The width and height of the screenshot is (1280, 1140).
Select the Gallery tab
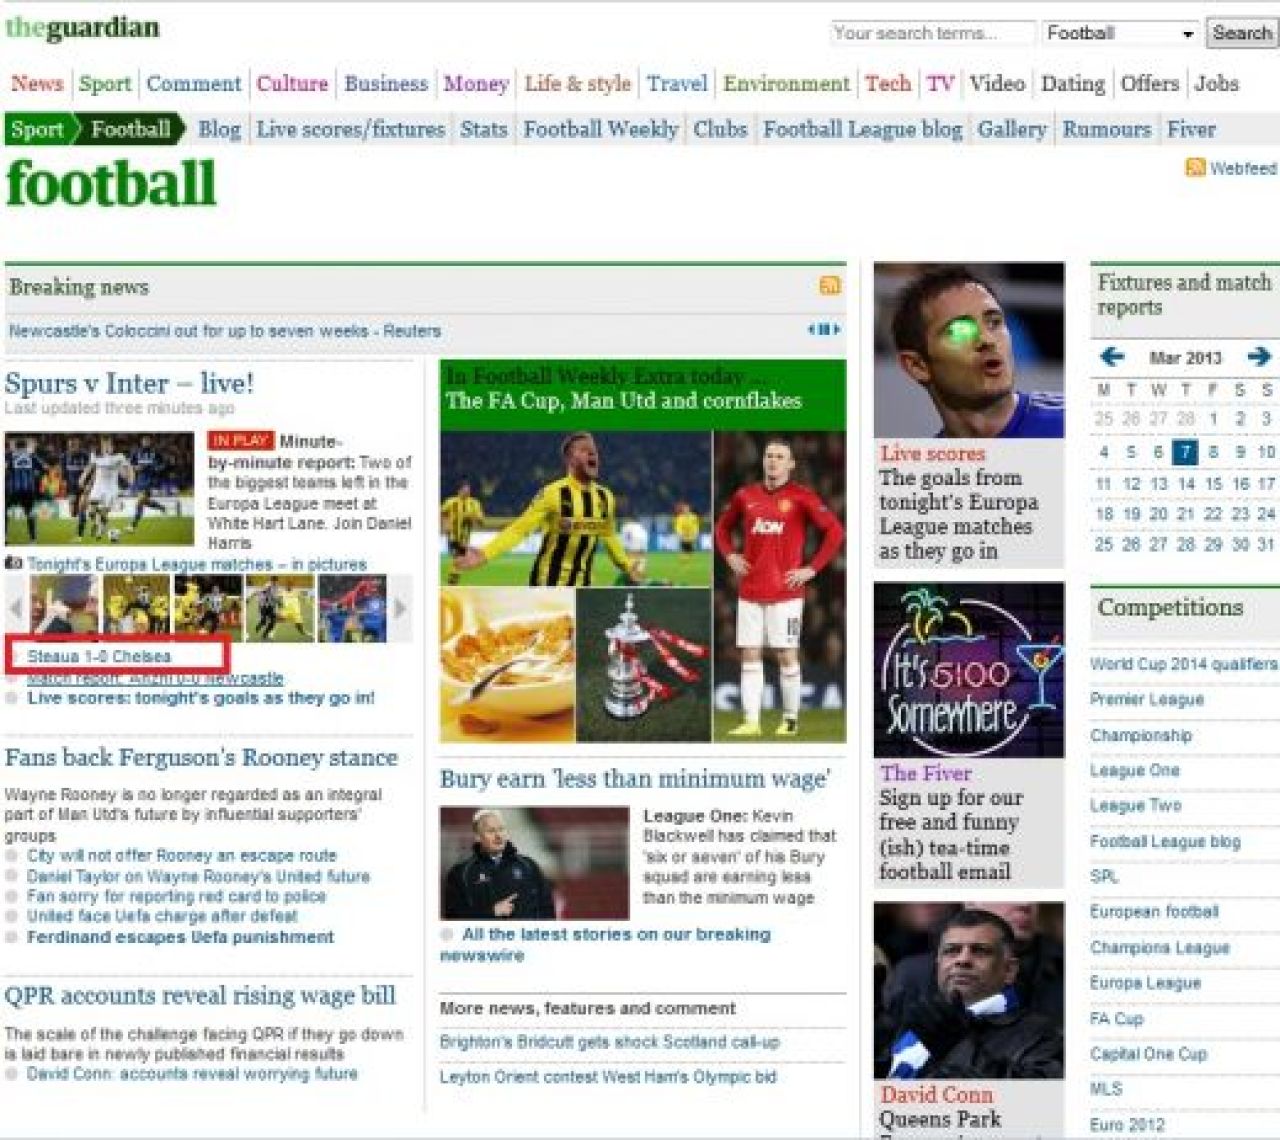click(x=1012, y=129)
